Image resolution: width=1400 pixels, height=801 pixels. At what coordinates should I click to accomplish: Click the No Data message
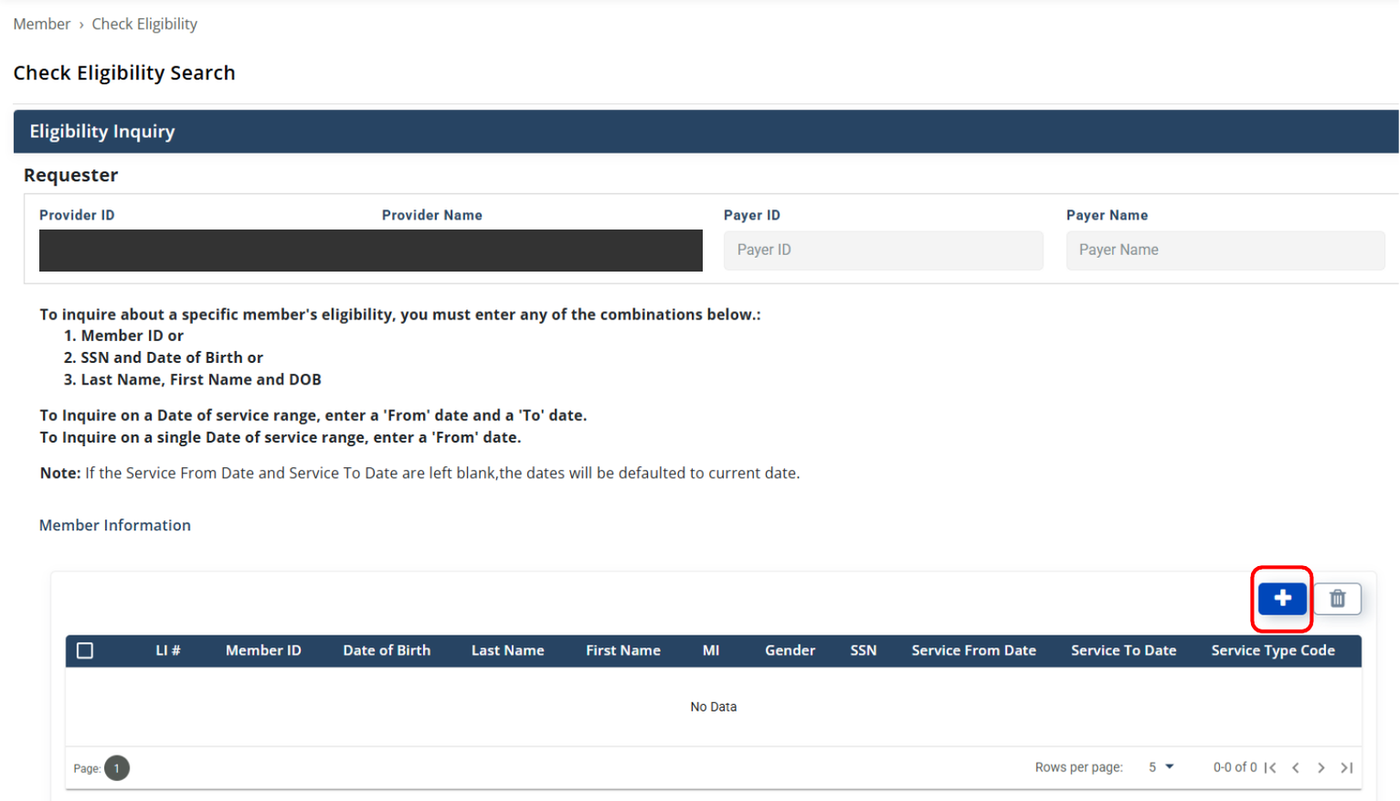(713, 707)
